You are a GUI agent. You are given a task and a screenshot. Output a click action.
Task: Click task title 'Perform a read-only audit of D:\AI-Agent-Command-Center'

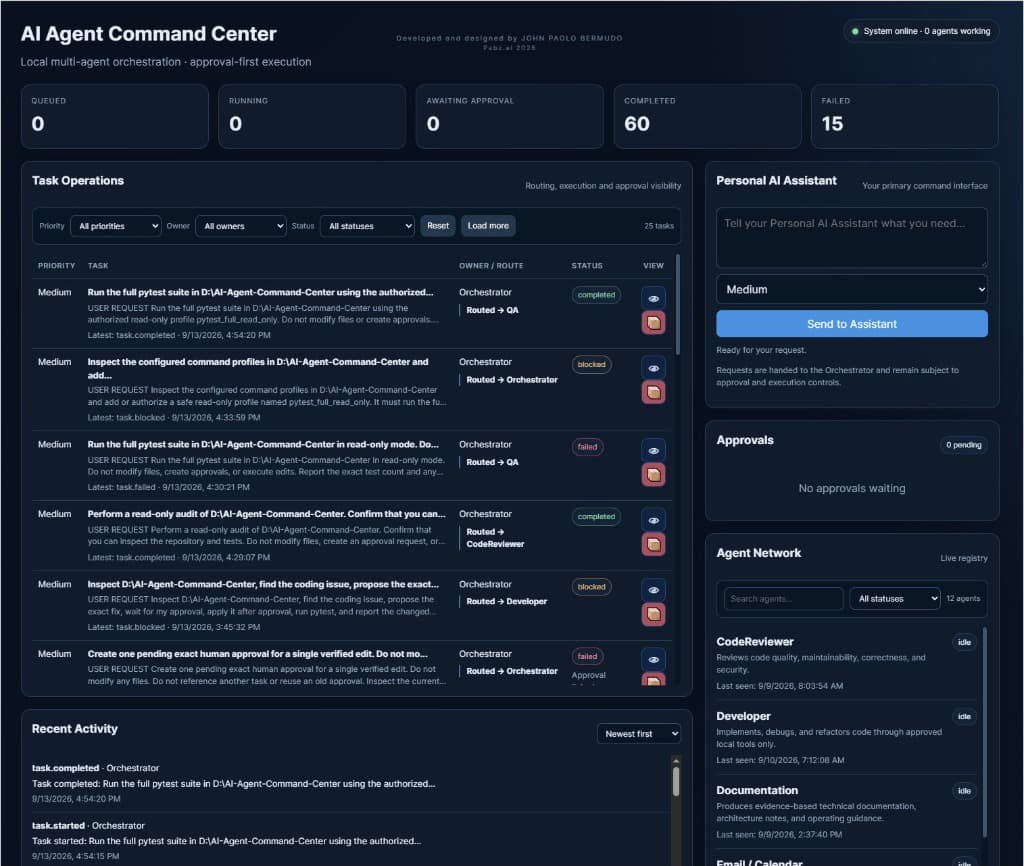click(x=266, y=514)
